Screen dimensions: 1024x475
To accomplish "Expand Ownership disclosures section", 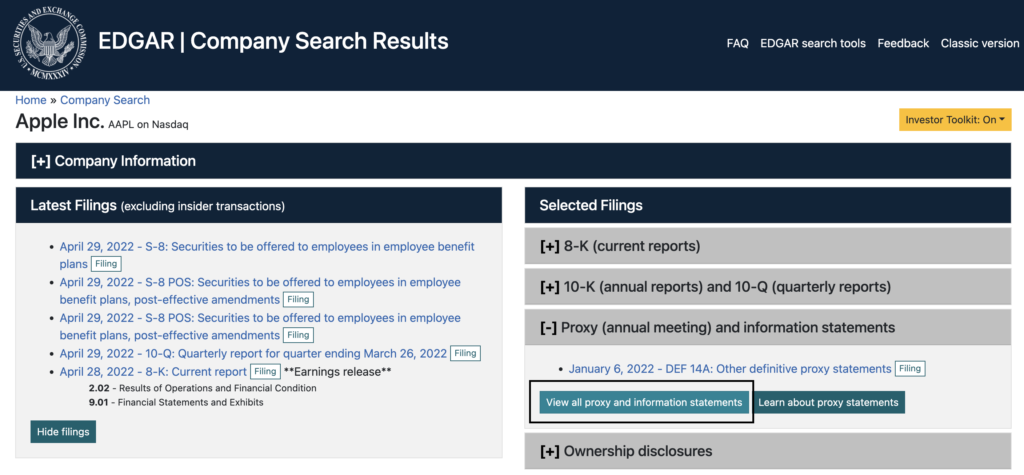I will (768, 451).
